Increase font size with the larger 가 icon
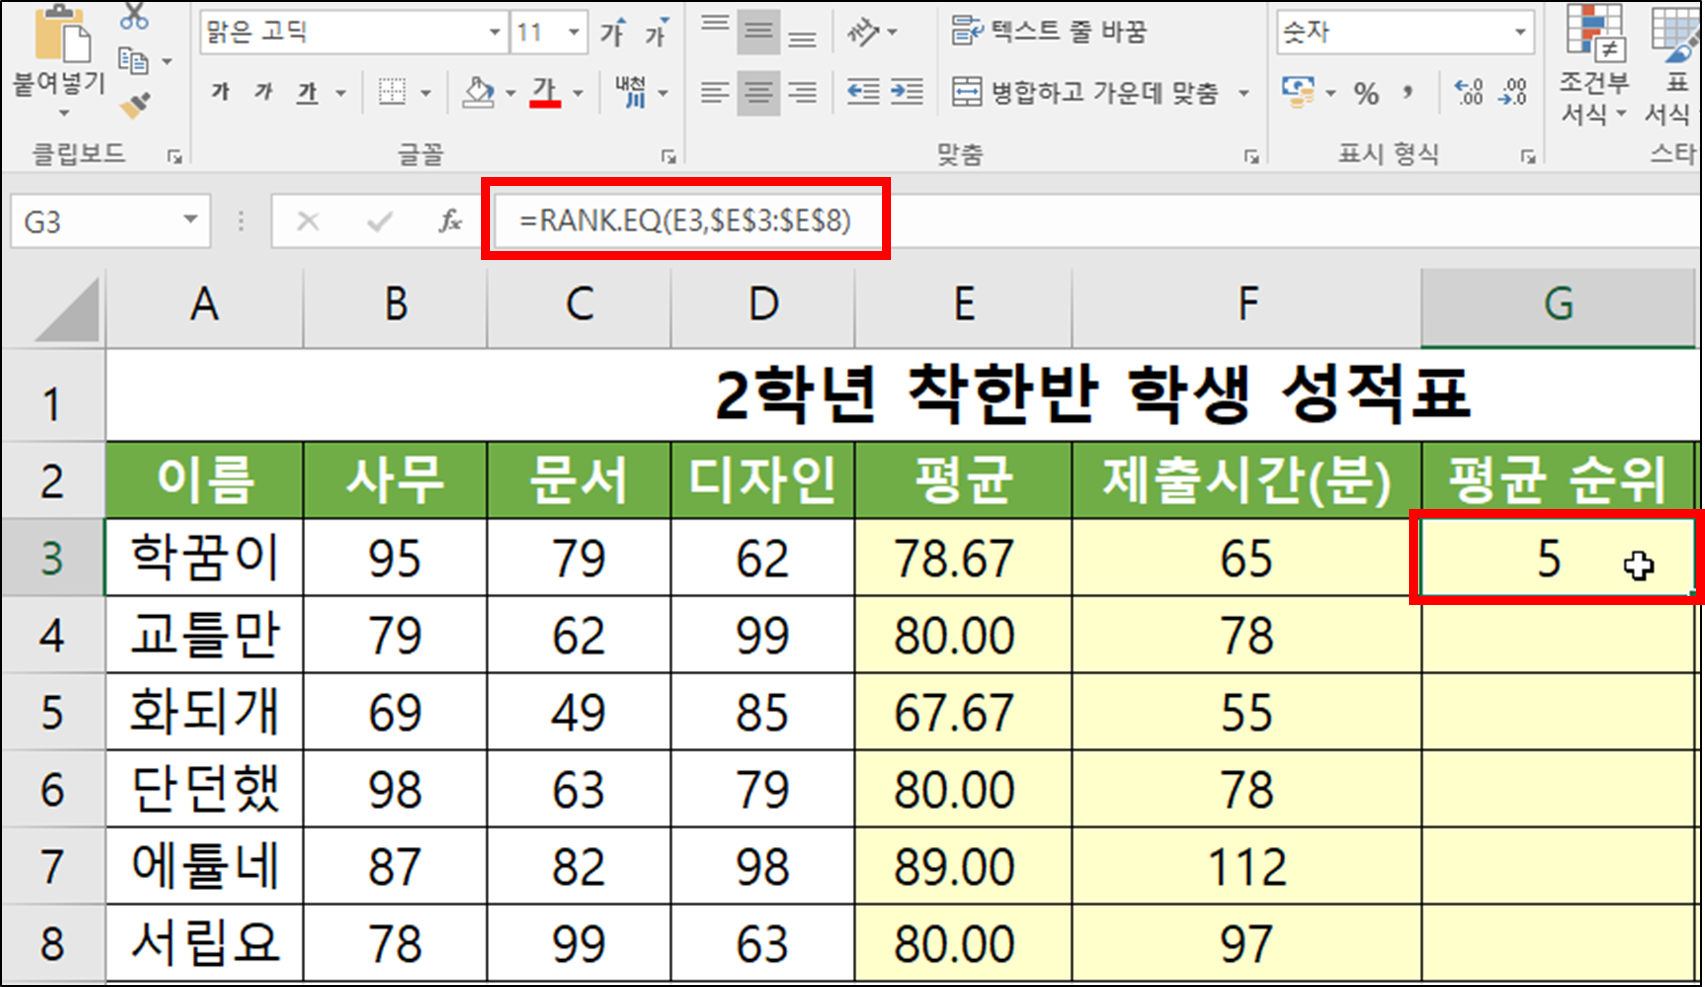The height and width of the screenshot is (987, 1705). [x=613, y=33]
